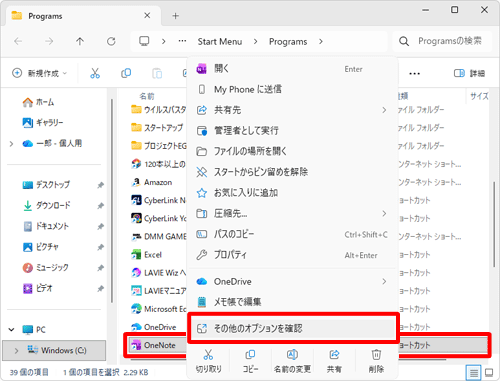
Task: Show hidden path with the ellipsis
Action: [182, 41]
